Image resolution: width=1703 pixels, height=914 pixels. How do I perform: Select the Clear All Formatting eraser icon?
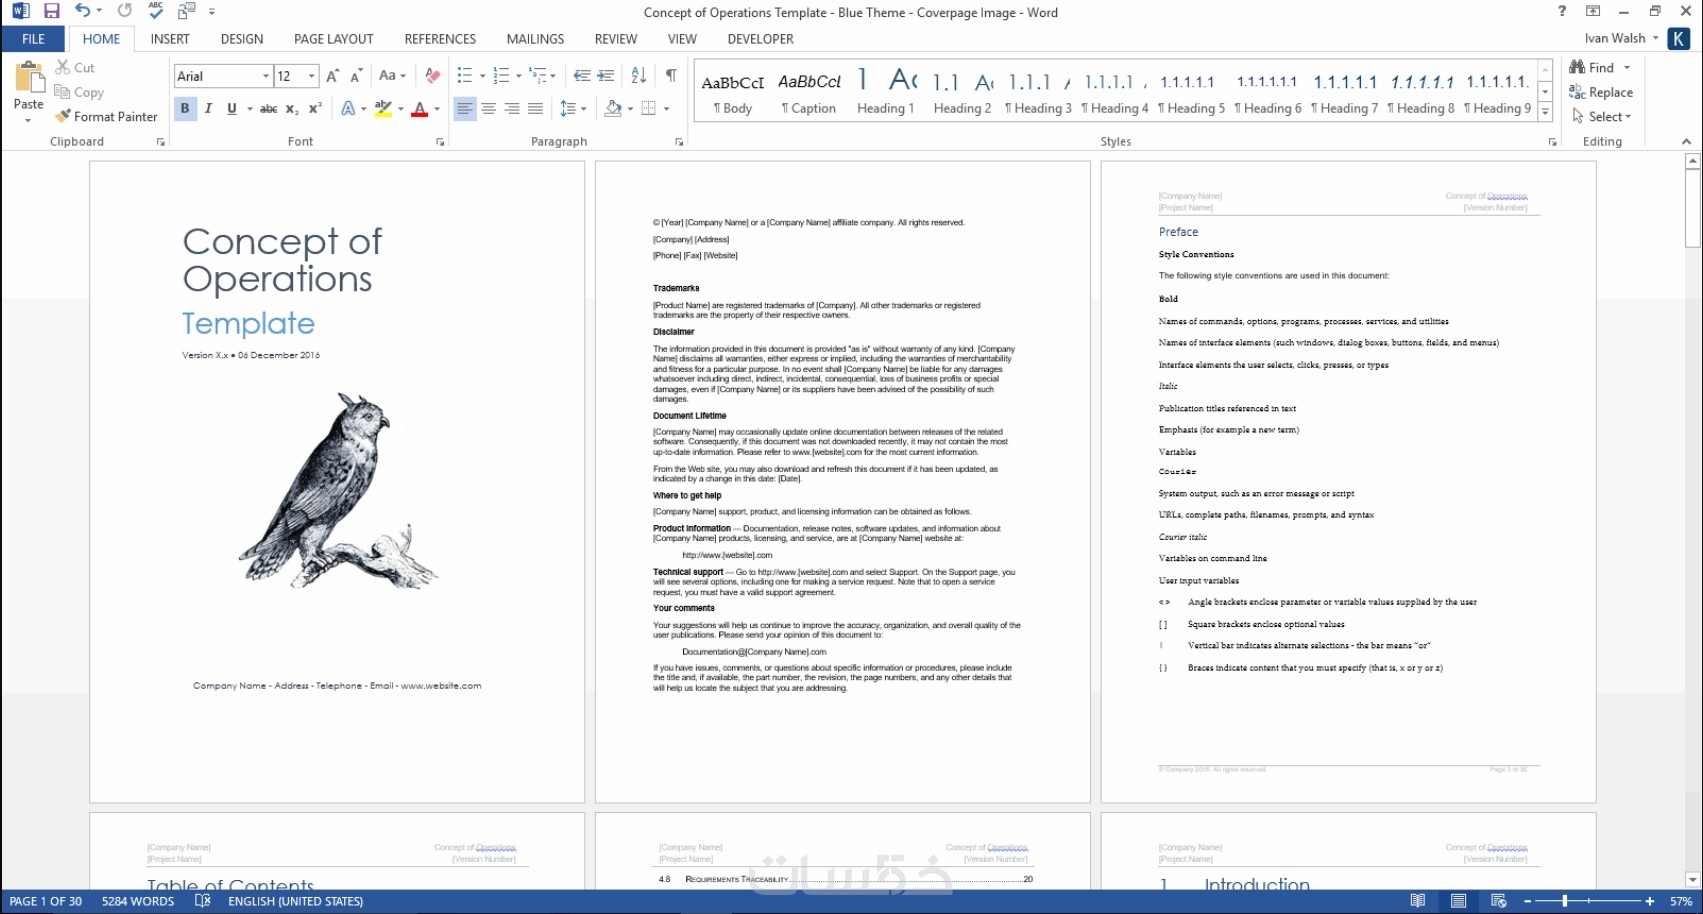pos(432,75)
